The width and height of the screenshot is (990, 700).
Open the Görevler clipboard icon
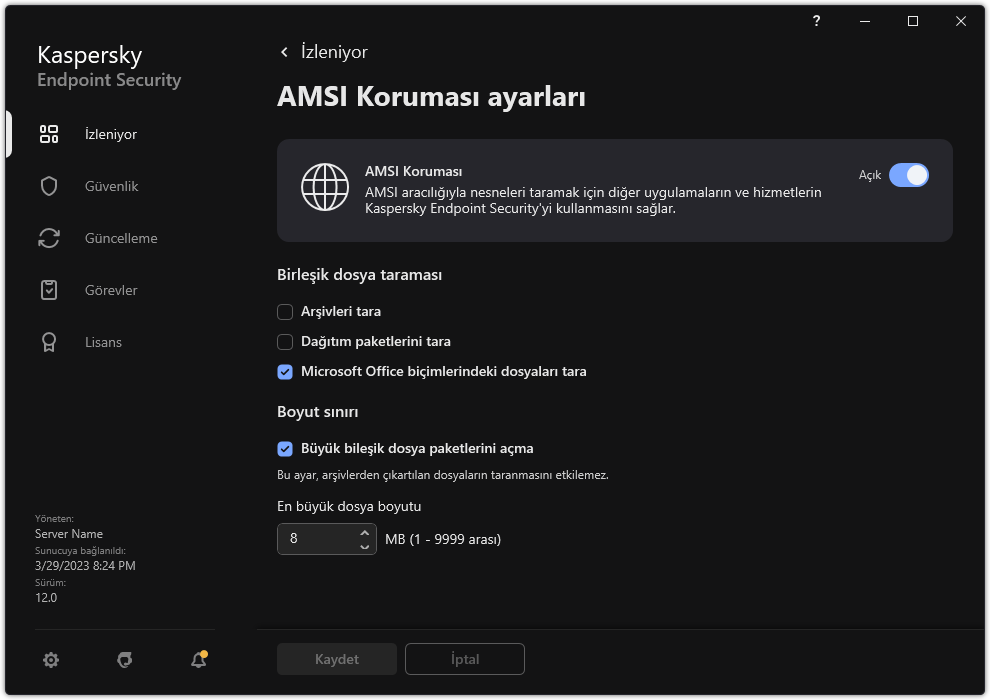(49, 290)
